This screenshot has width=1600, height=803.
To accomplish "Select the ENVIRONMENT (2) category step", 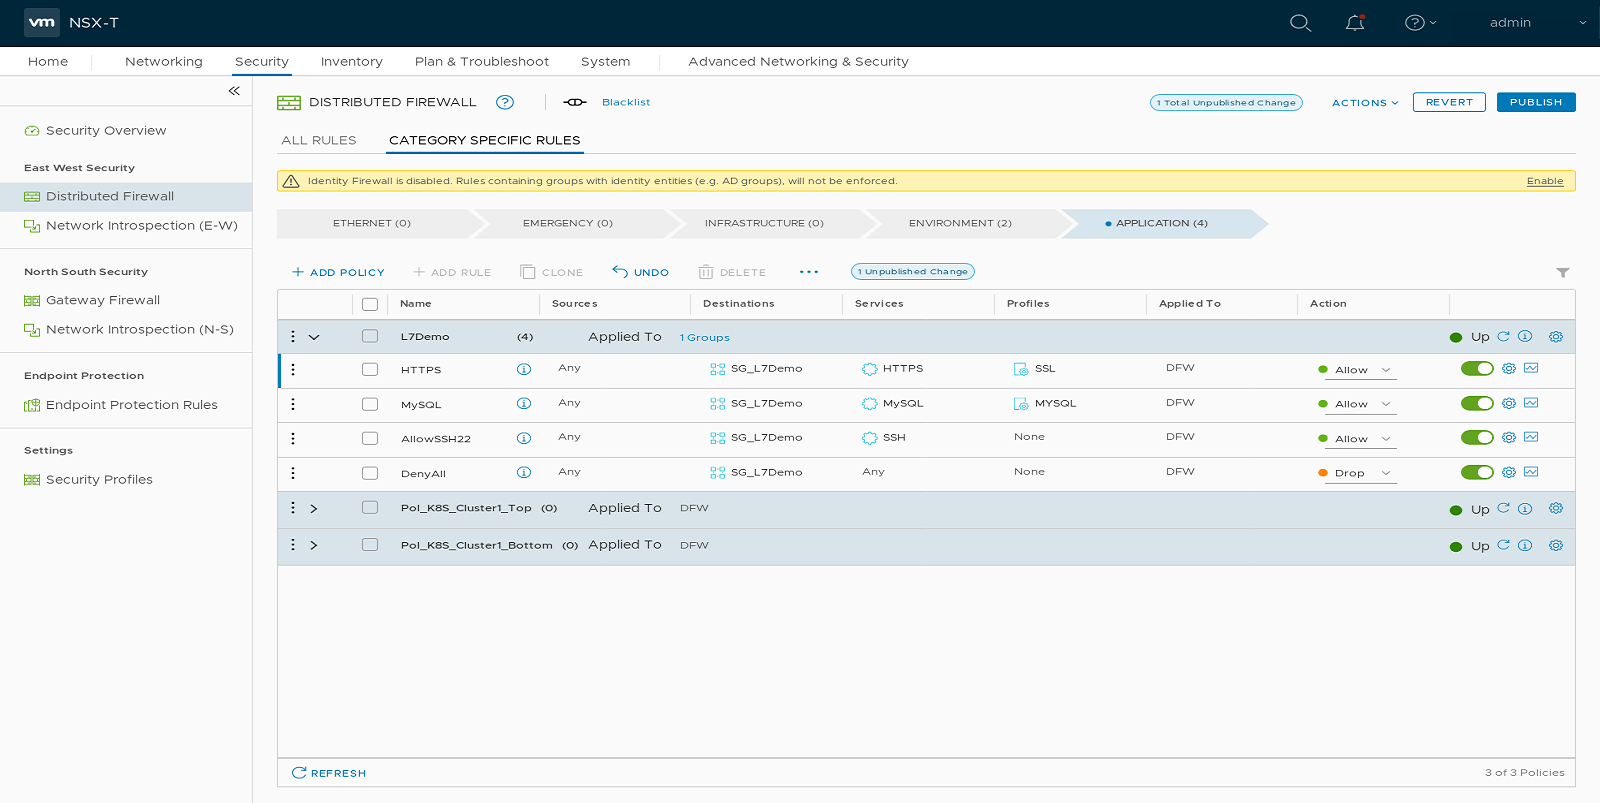I will coord(960,223).
